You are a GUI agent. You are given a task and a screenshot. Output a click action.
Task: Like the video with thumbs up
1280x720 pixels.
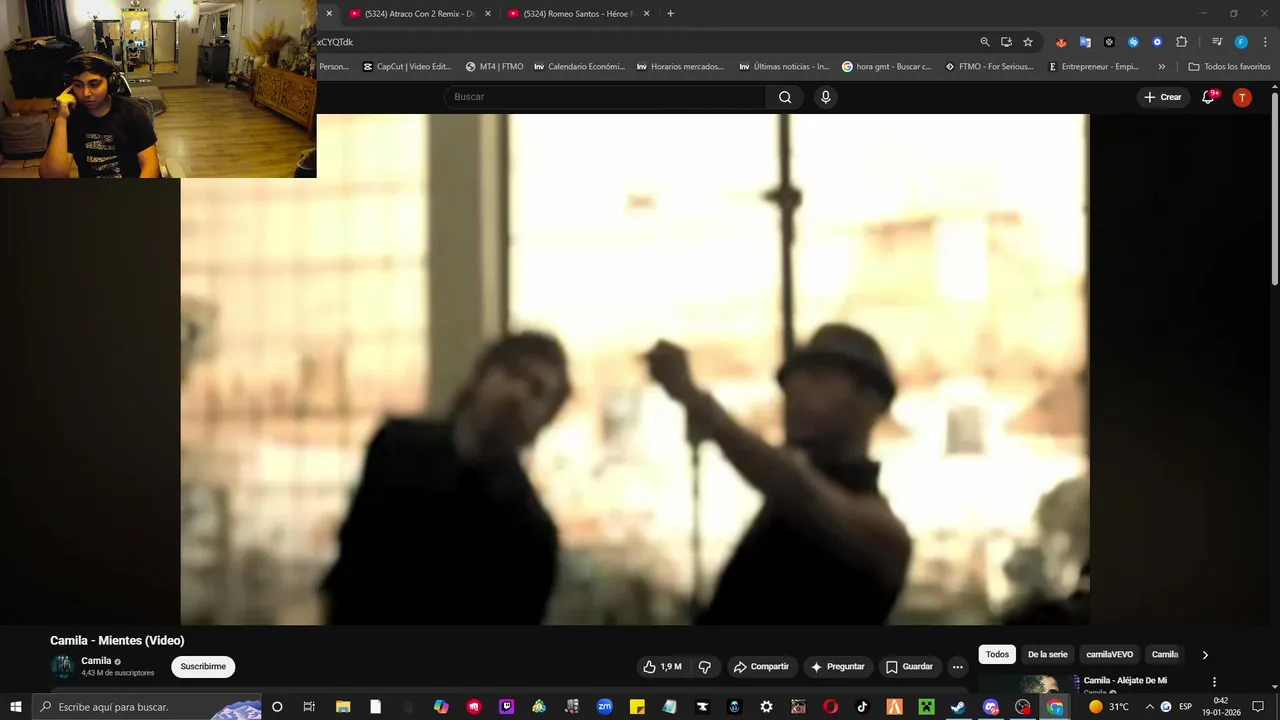tap(662, 667)
